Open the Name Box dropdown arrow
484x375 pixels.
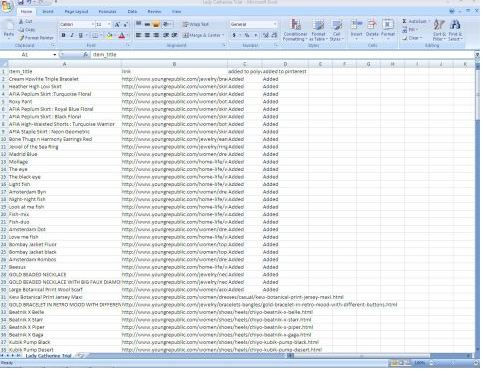click(55, 55)
